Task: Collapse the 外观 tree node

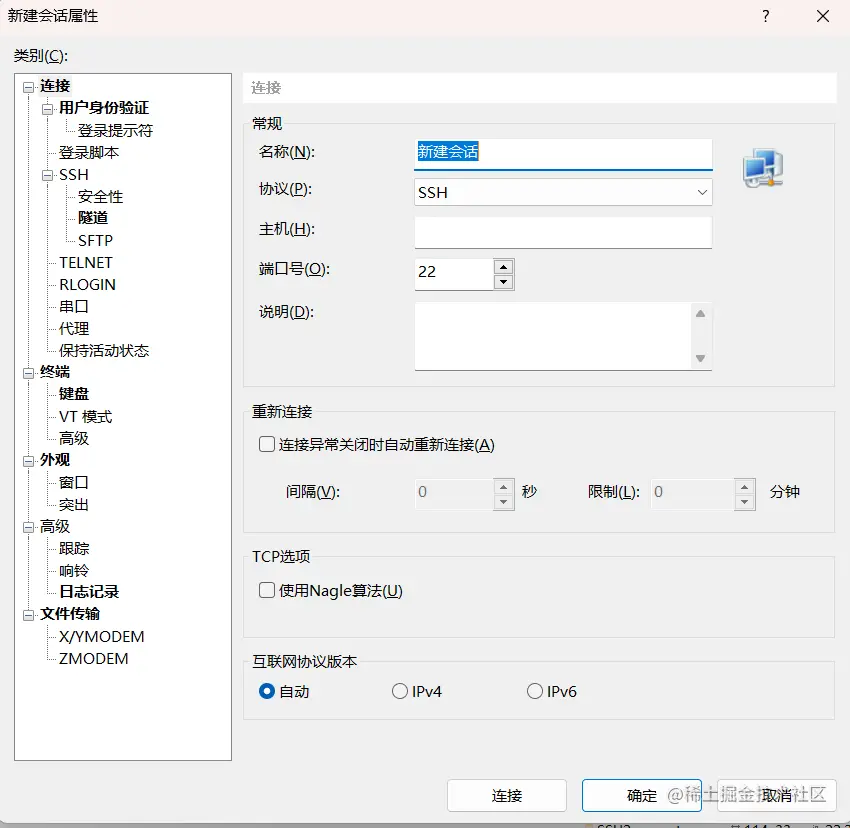Action: pyautogui.click(x=28, y=461)
